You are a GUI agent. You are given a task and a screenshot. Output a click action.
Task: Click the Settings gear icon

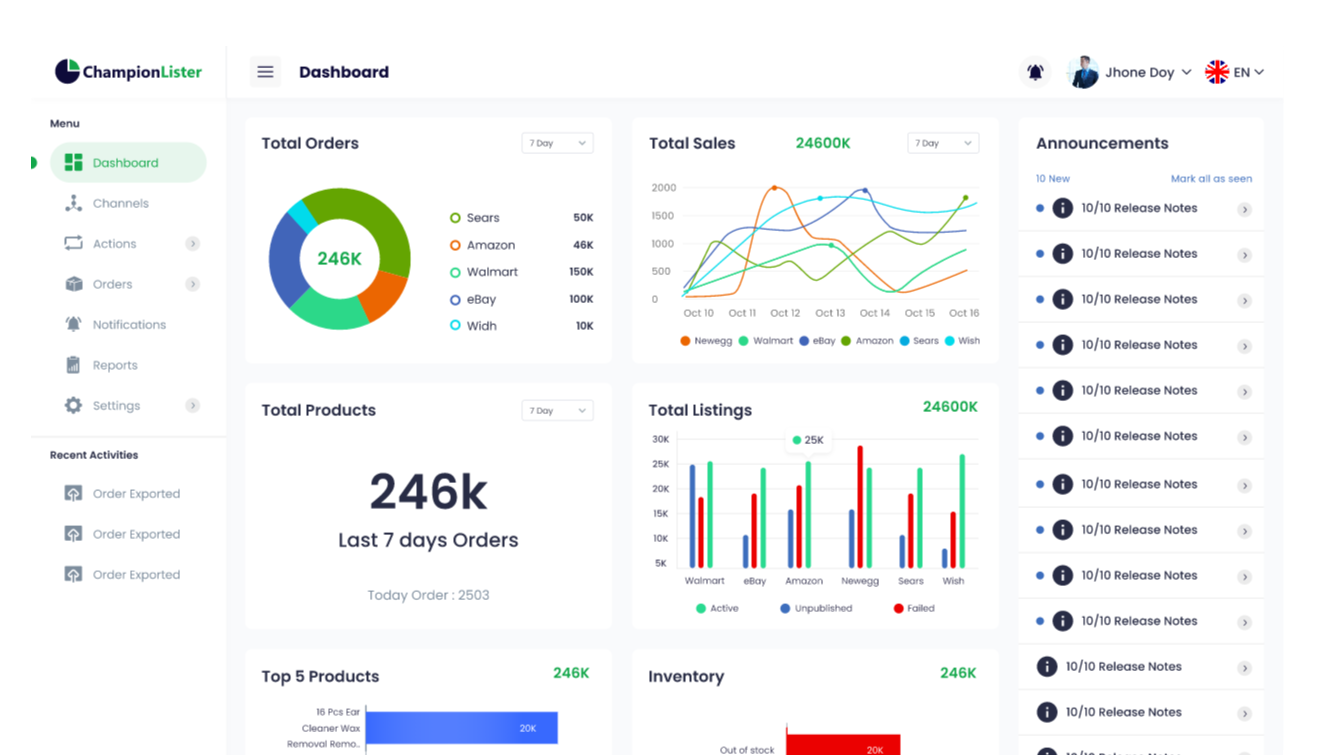click(73, 405)
